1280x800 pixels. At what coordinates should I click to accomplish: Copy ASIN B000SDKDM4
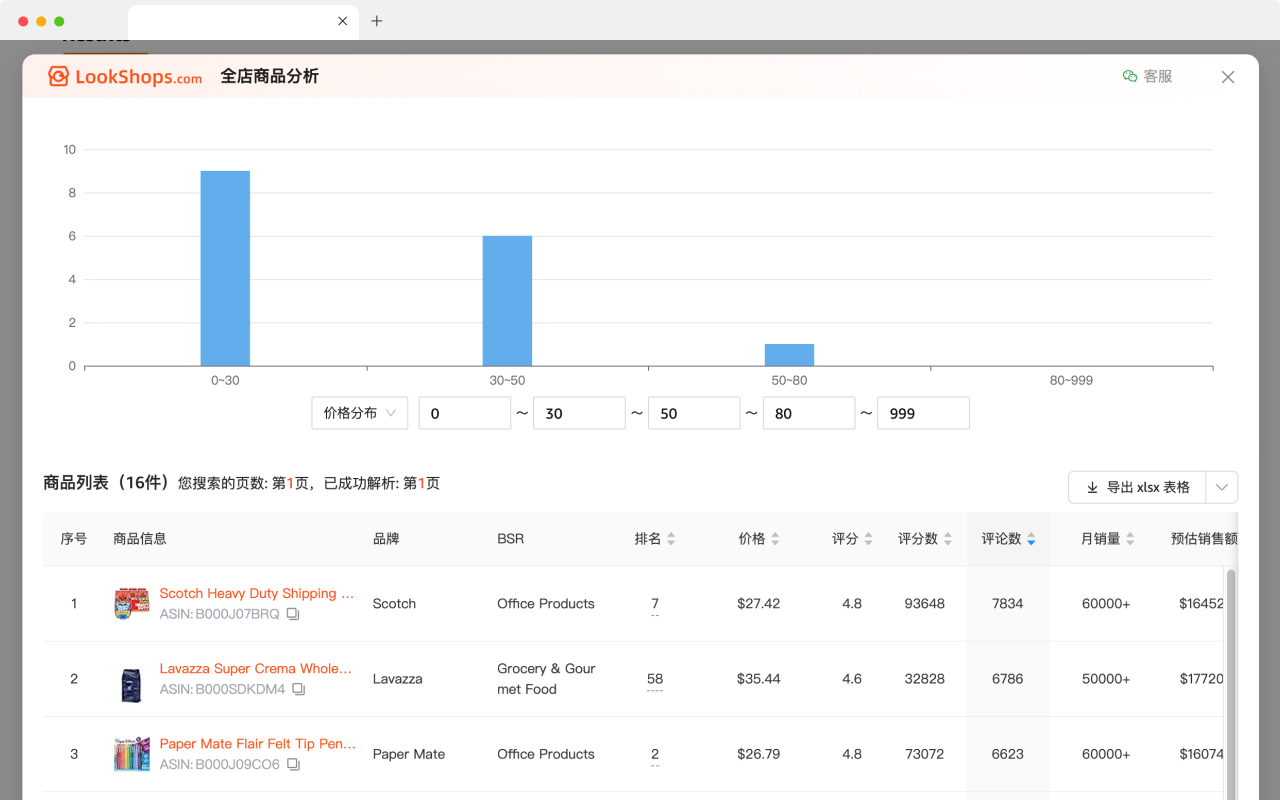pyautogui.click(x=298, y=689)
